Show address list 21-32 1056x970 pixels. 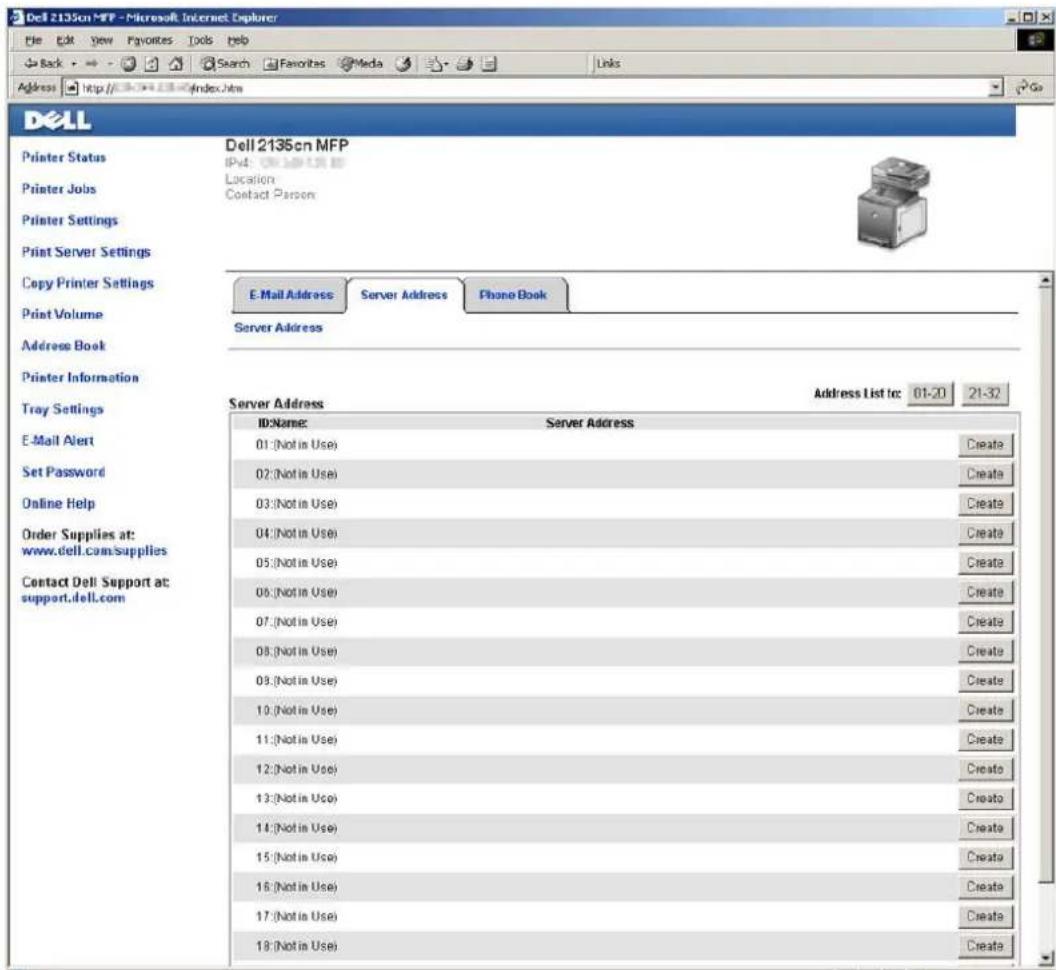click(x=985, y=393)
